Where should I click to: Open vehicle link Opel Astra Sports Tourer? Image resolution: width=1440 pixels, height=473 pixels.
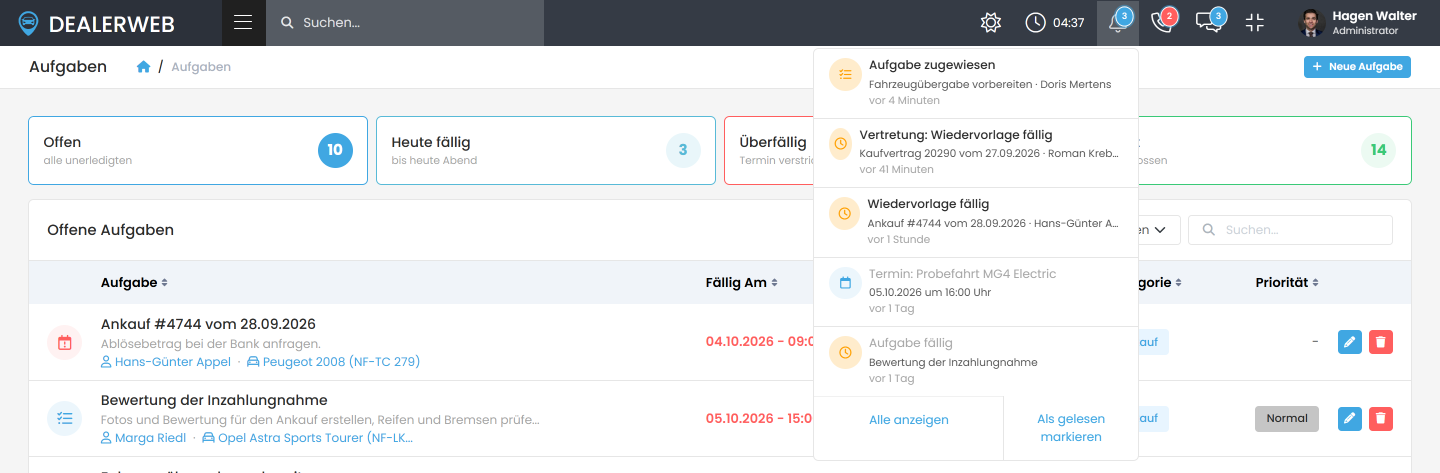click(307, 438)
